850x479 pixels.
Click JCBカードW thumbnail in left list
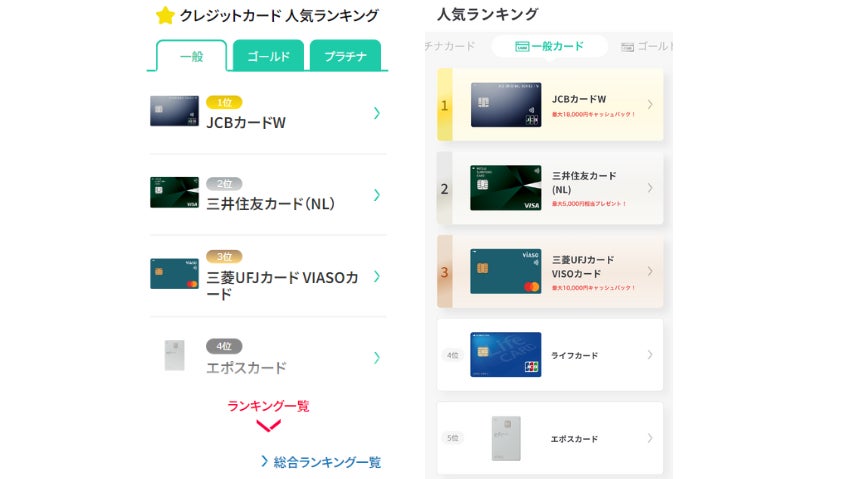coord(167,111)
